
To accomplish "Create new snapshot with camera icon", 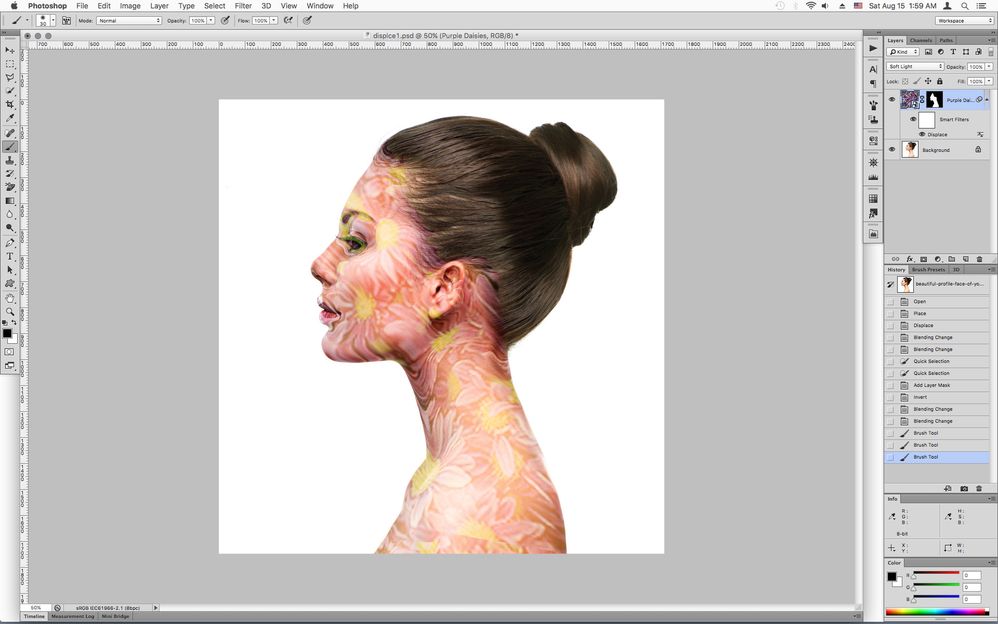I will (x=964, y=488).
